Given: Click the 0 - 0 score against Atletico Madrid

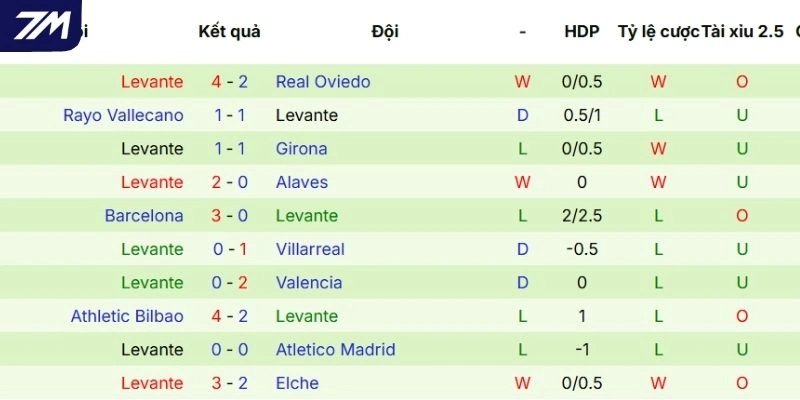Looking at the screenshot, I should coord(229,350).
